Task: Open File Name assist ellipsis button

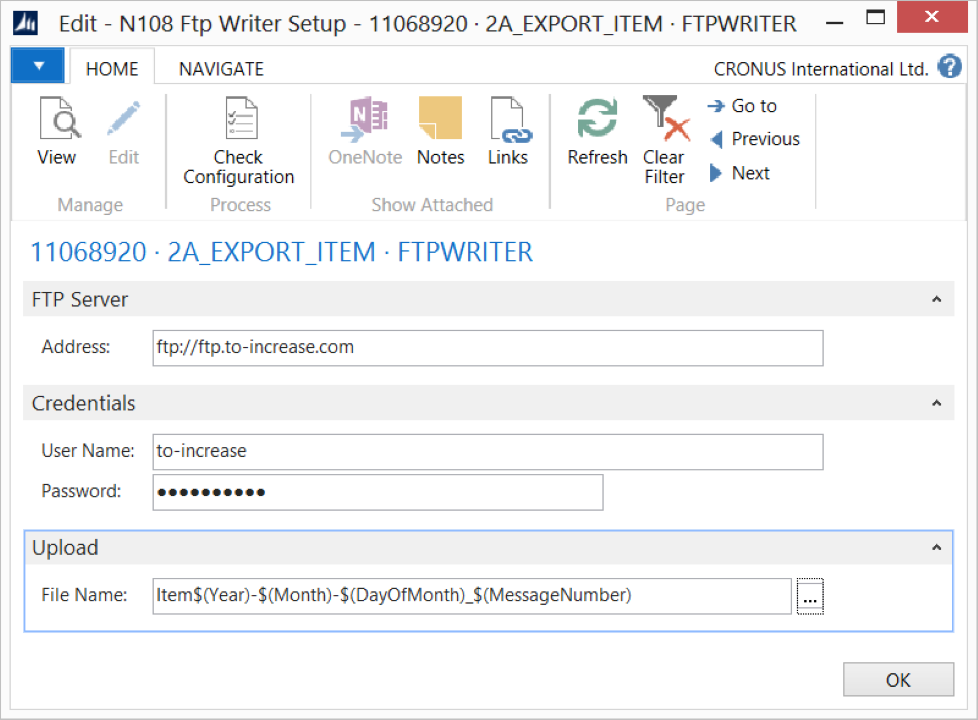Action: point(810,596)
